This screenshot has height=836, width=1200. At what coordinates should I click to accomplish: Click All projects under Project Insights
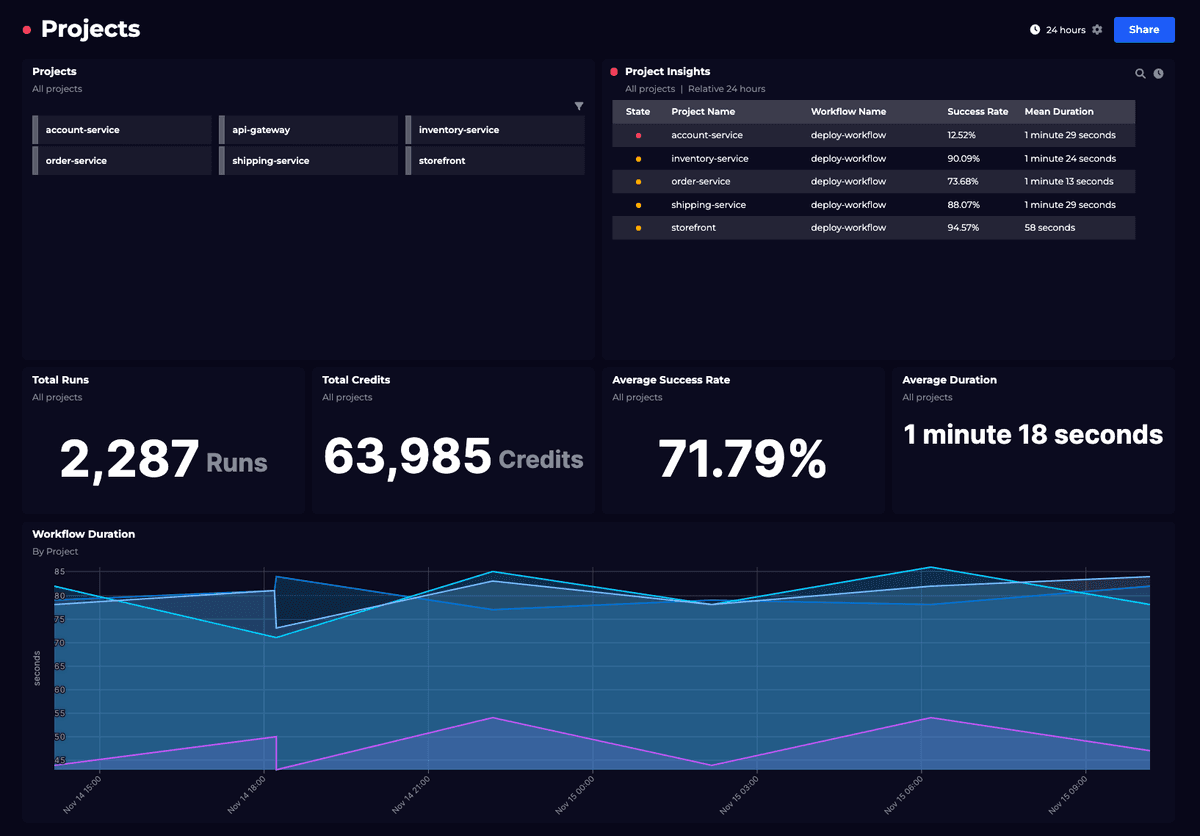tap(649, 88)
